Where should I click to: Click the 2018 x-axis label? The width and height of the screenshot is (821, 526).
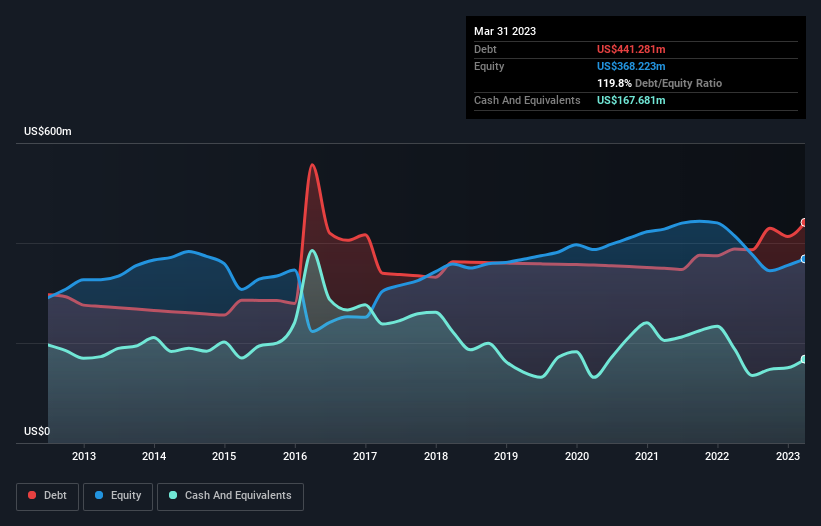click(436, 456)
